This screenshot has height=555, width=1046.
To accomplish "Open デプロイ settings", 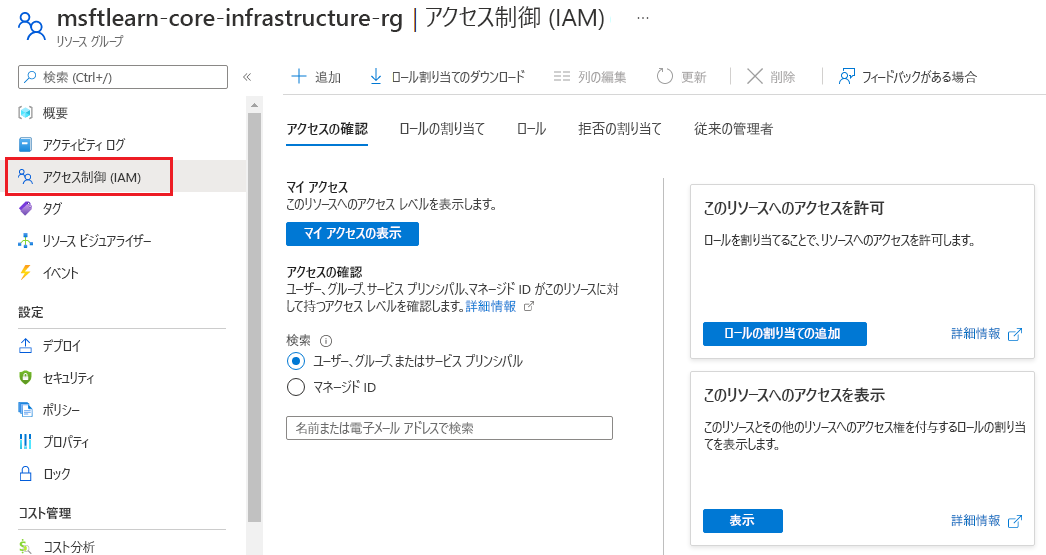I will click(61, 346).
